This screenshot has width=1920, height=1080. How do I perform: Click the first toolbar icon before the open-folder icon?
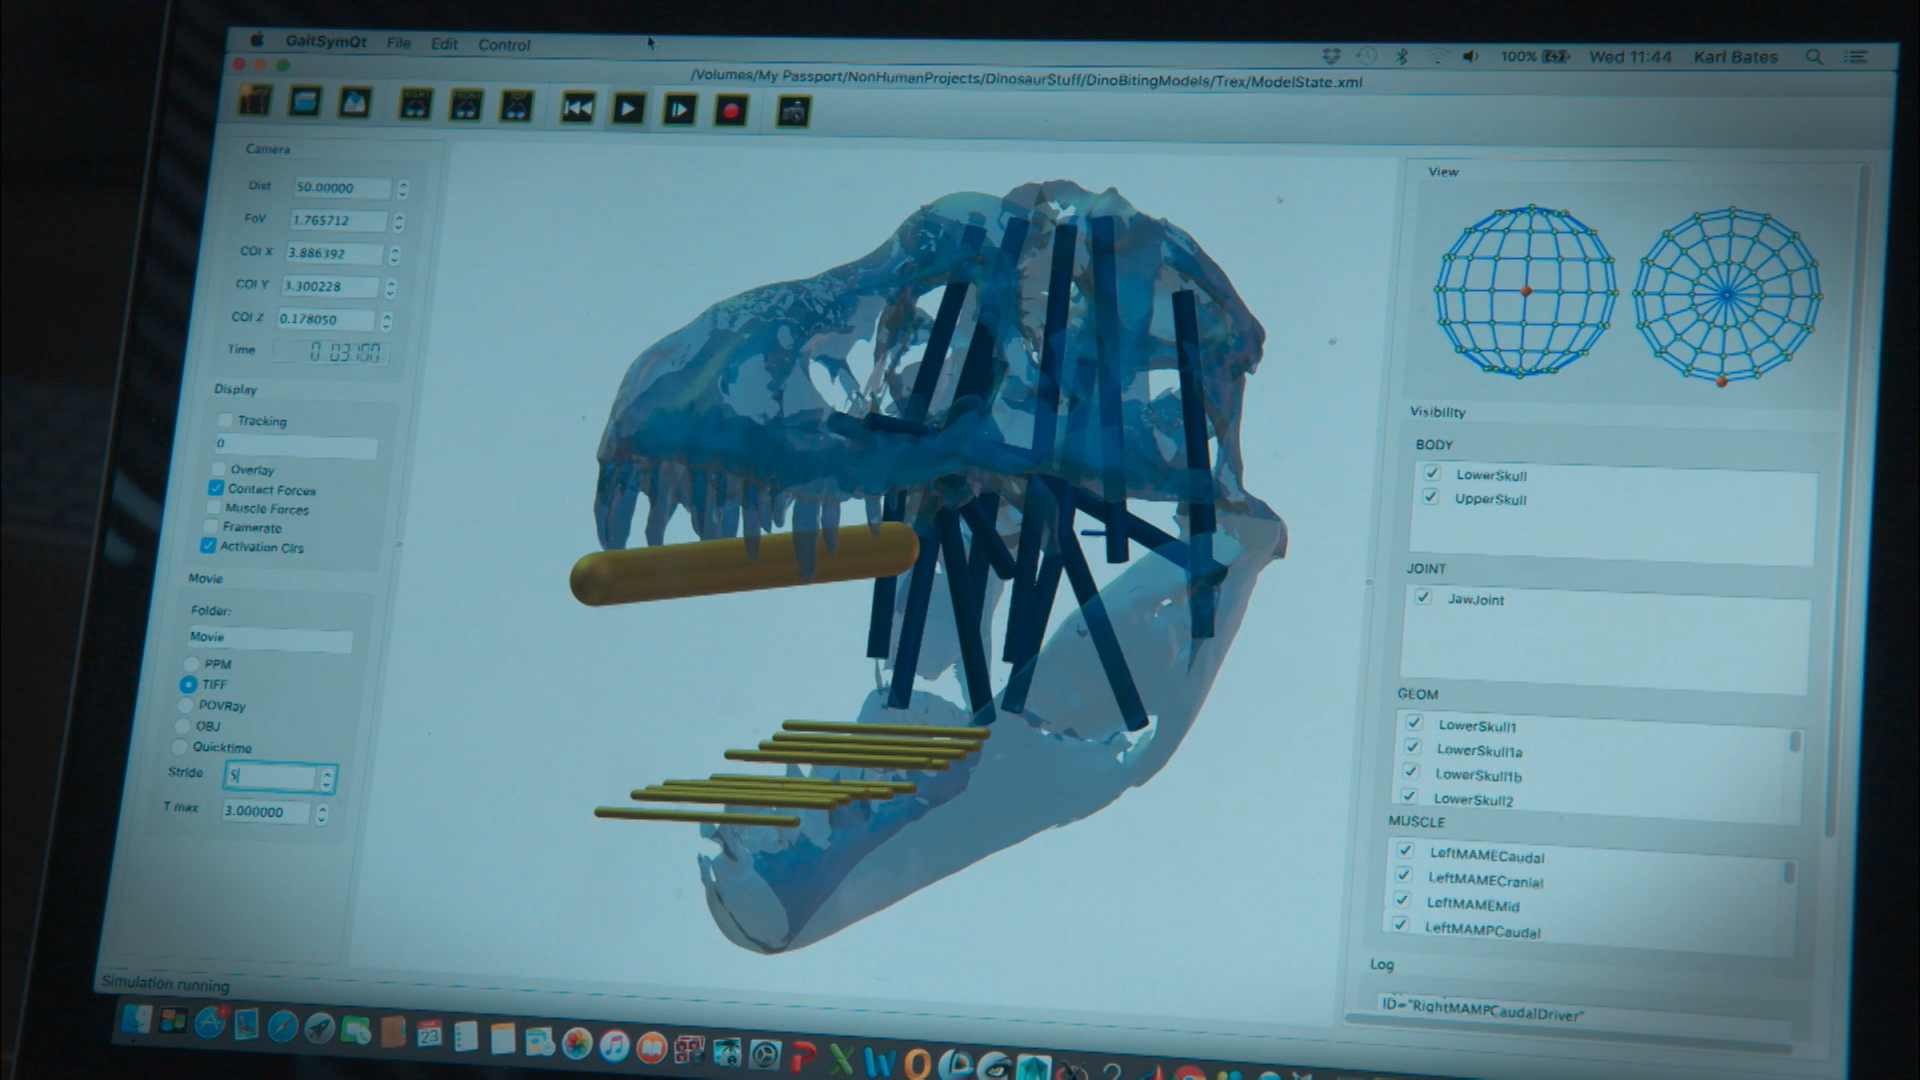[255, 100]
